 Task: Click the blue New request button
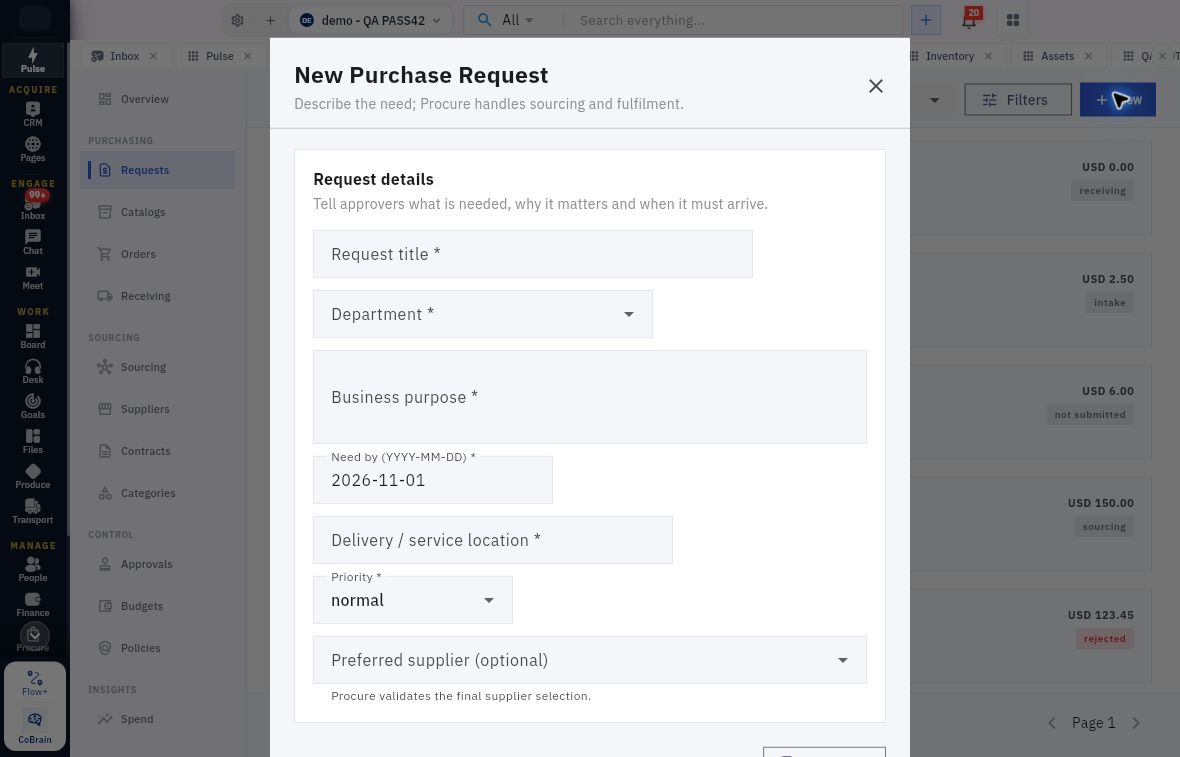(1118, 99)
